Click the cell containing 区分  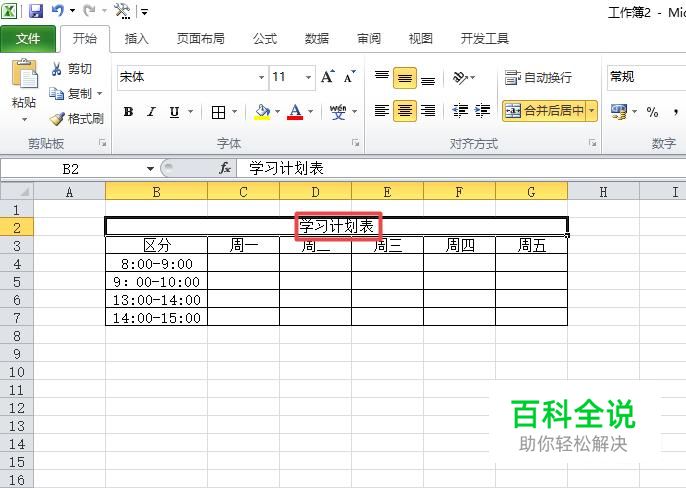pos(156,245)
